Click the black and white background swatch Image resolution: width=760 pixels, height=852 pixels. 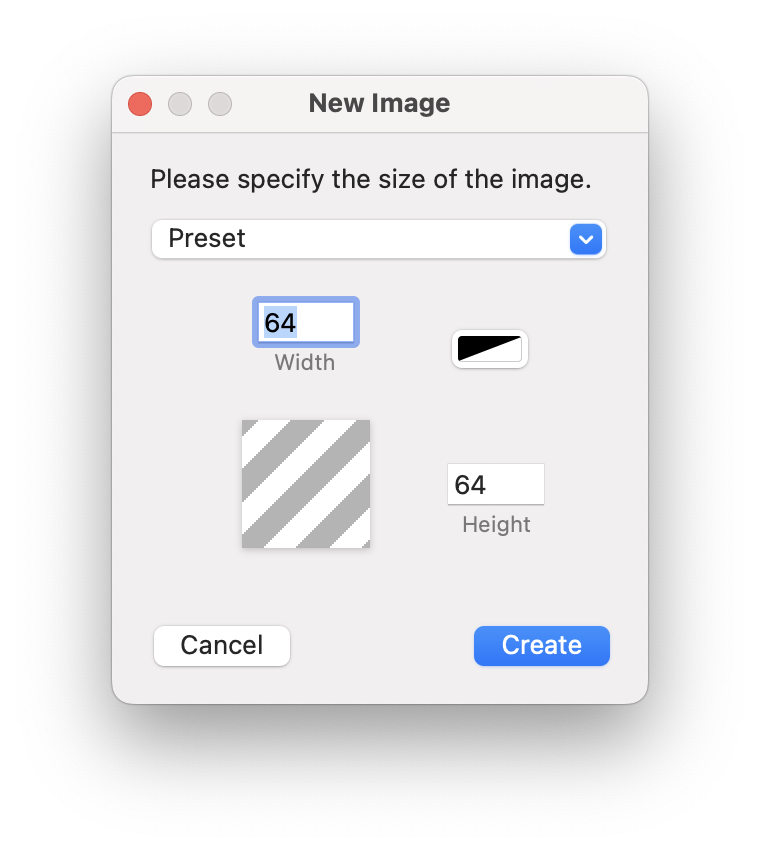[x=490, y=349]
